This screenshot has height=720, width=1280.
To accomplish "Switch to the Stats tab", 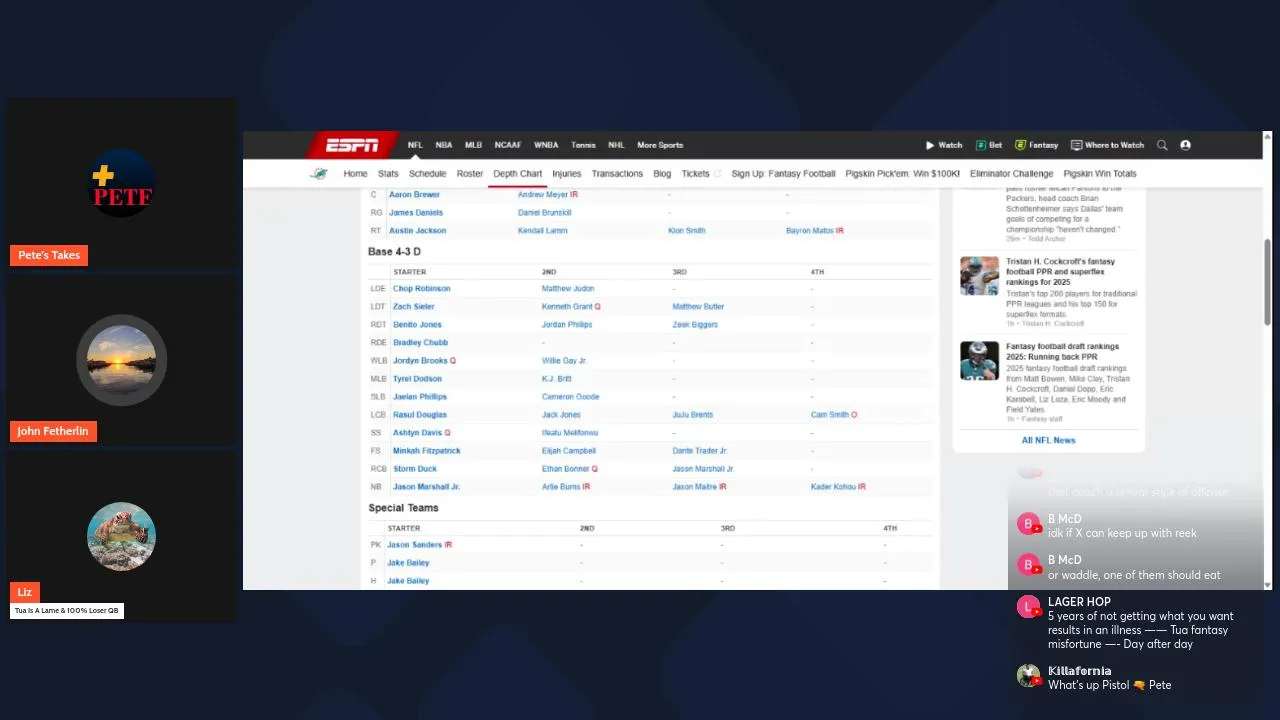I will (388, 174).
